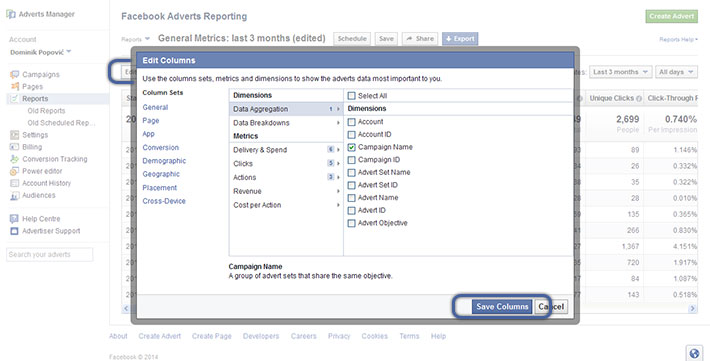Check the Advert ID checkbox
Image resolution: width=710 pixels, height=361 pixels.
(351, 211)
